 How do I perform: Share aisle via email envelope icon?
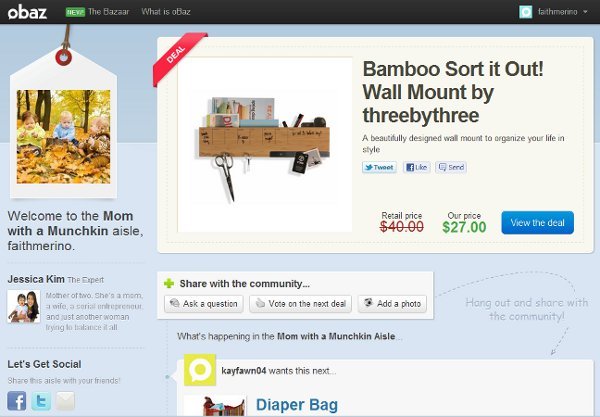[x=65, y=401]
